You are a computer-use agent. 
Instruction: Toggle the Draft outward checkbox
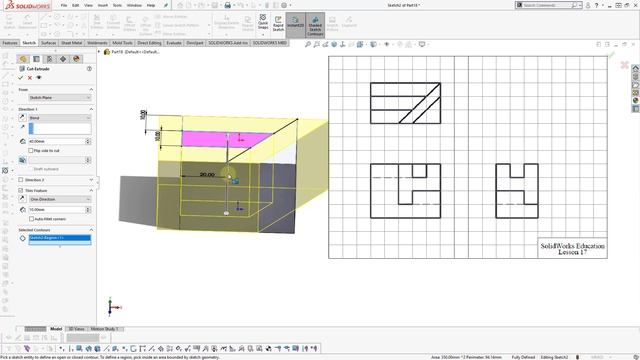point(31,169)
